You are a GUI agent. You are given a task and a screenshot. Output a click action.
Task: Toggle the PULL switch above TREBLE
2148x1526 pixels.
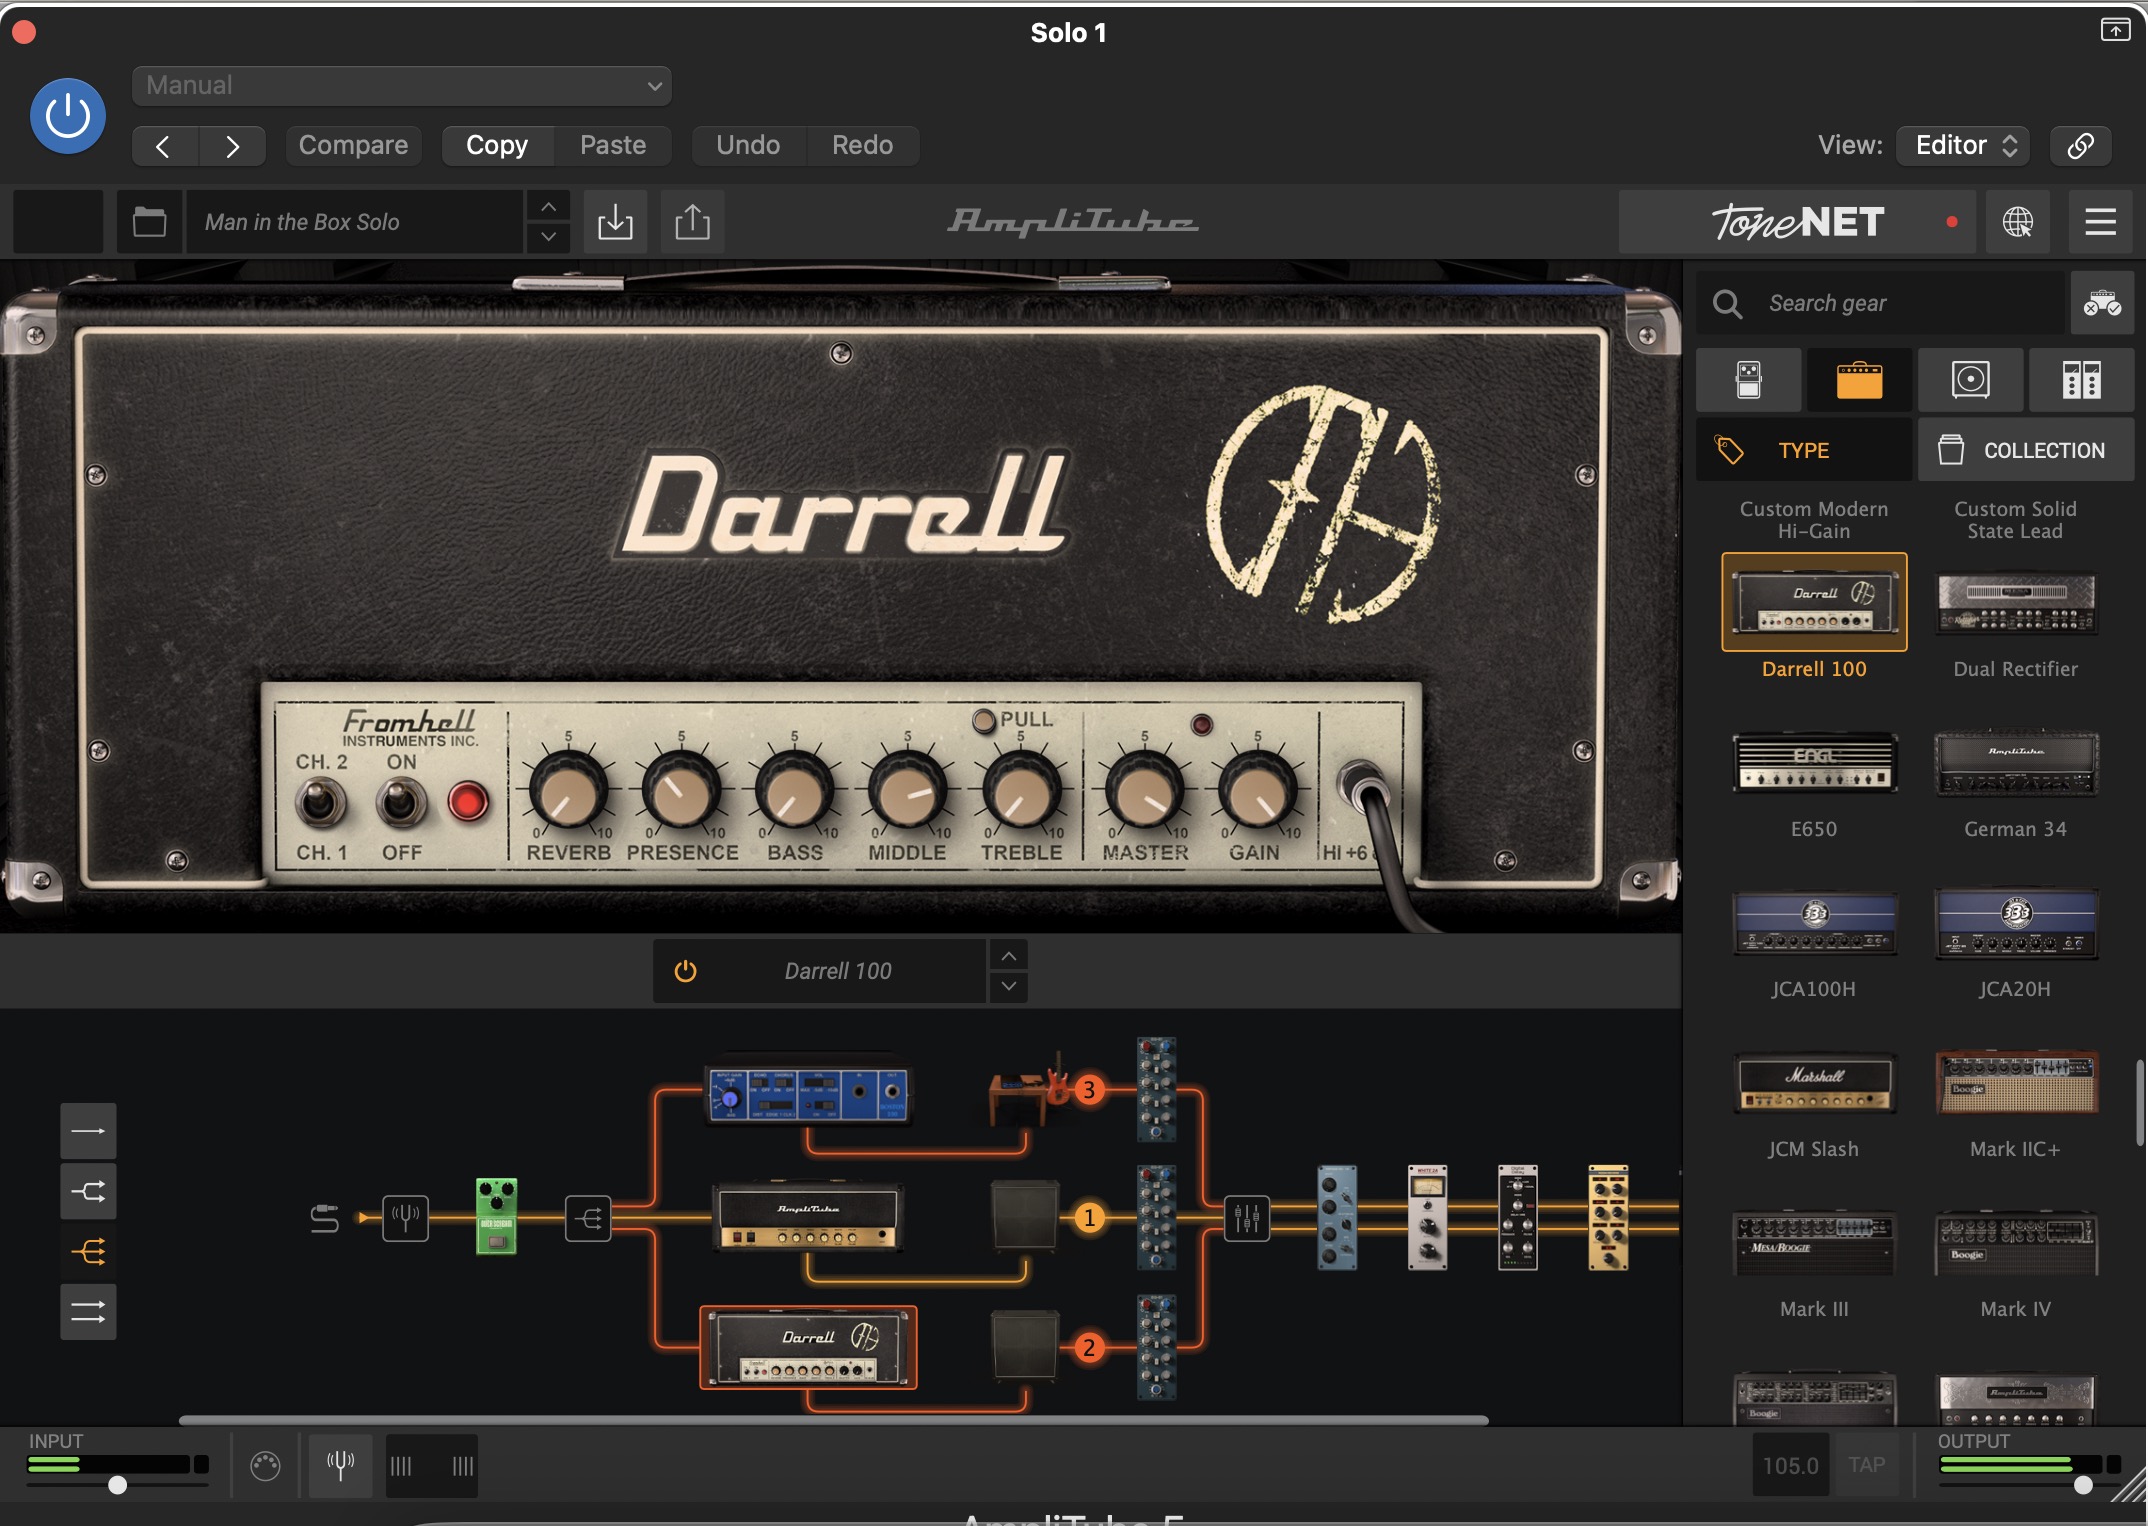985,720
